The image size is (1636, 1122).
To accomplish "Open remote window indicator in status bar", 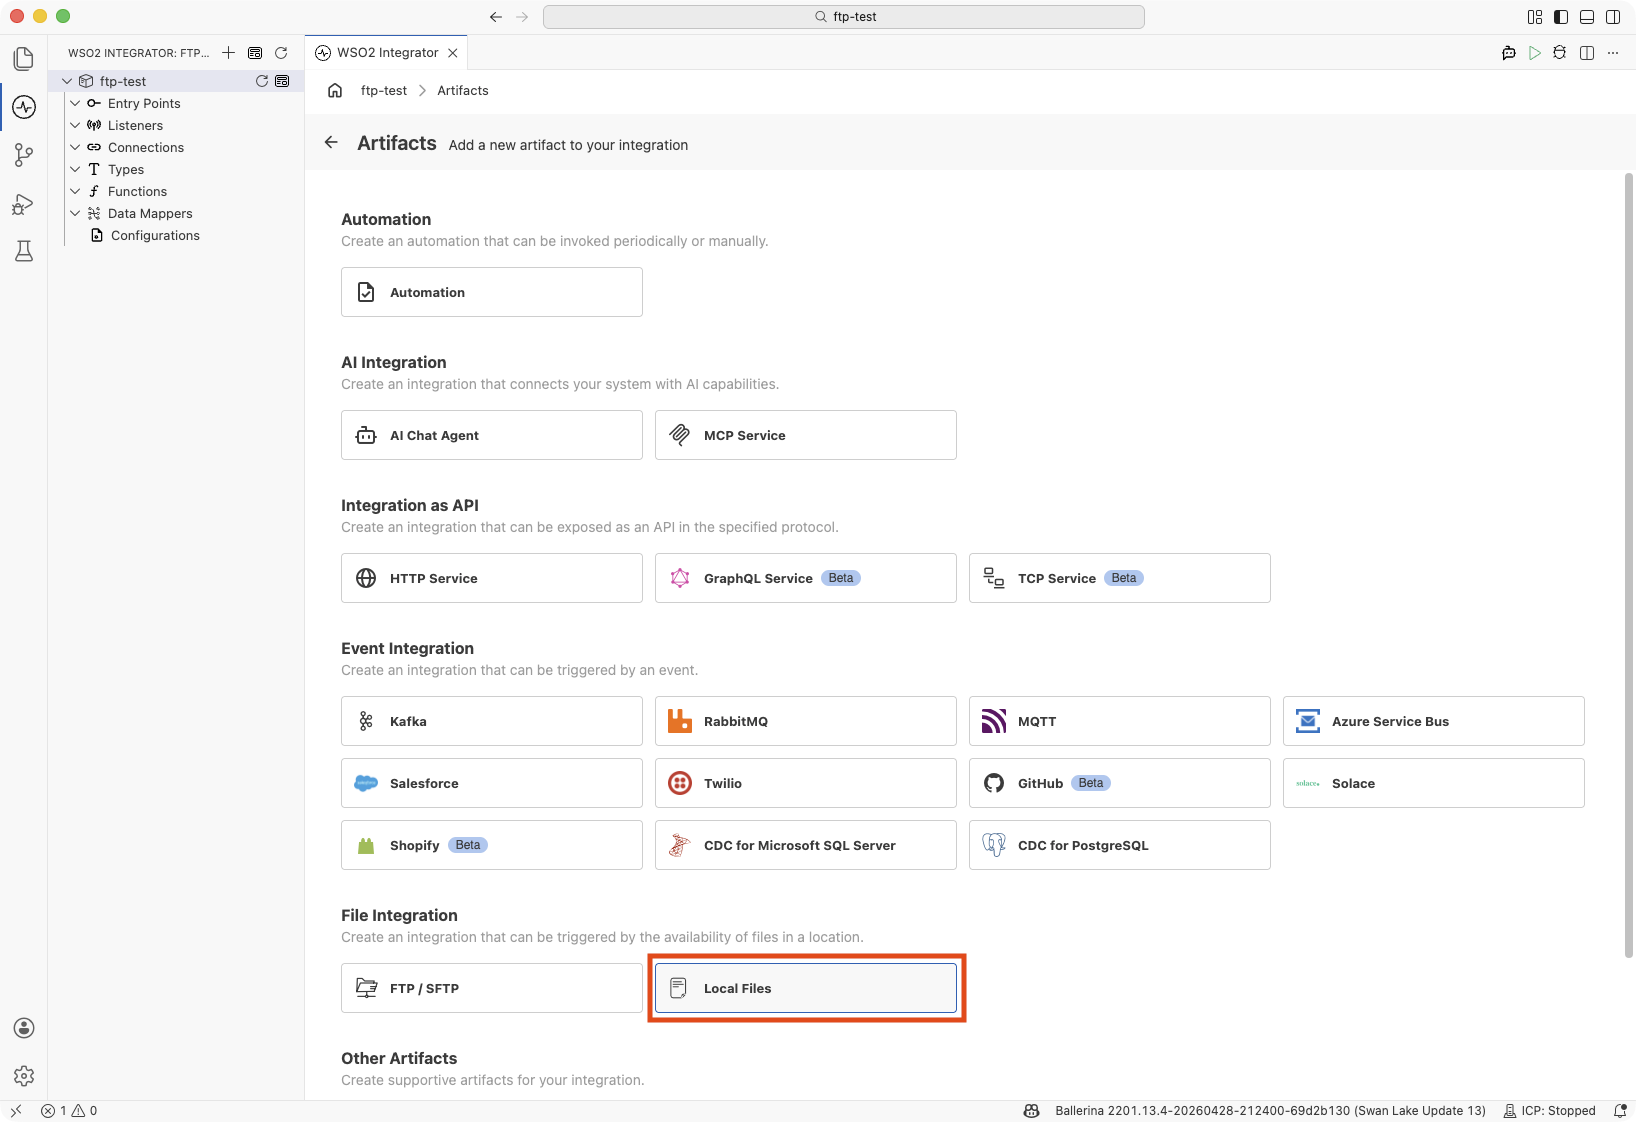I will pyautogui.click(x=16, y=1111).
